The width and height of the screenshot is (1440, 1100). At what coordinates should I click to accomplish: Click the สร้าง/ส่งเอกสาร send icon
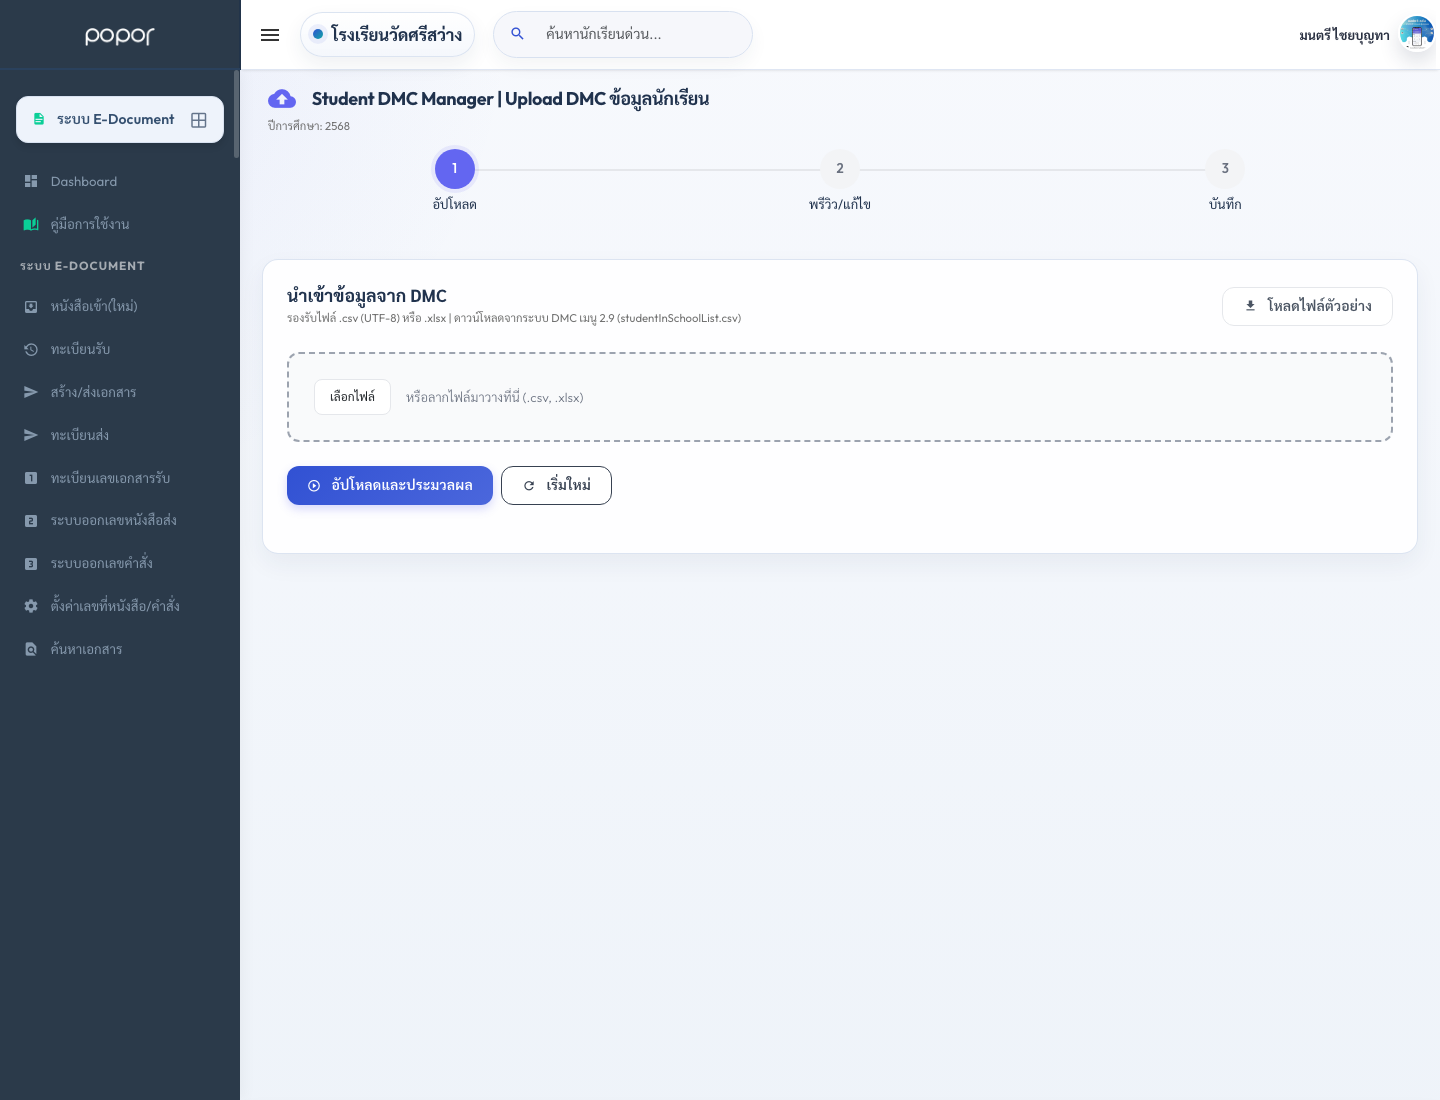coord(31,392)
